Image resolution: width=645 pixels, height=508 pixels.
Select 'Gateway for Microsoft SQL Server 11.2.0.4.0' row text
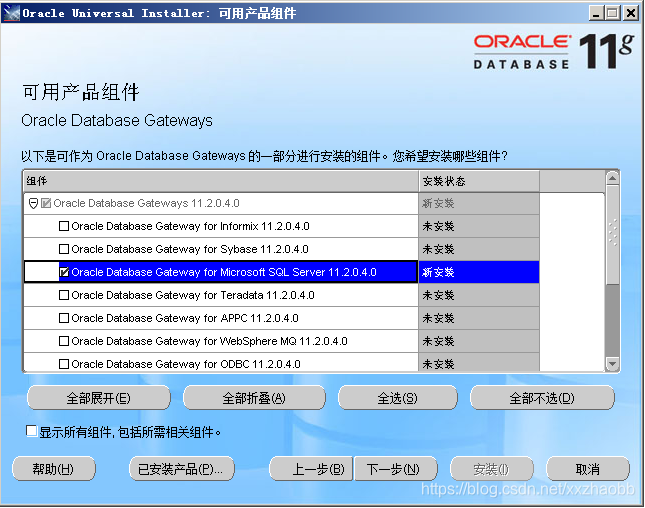(224, 272)
